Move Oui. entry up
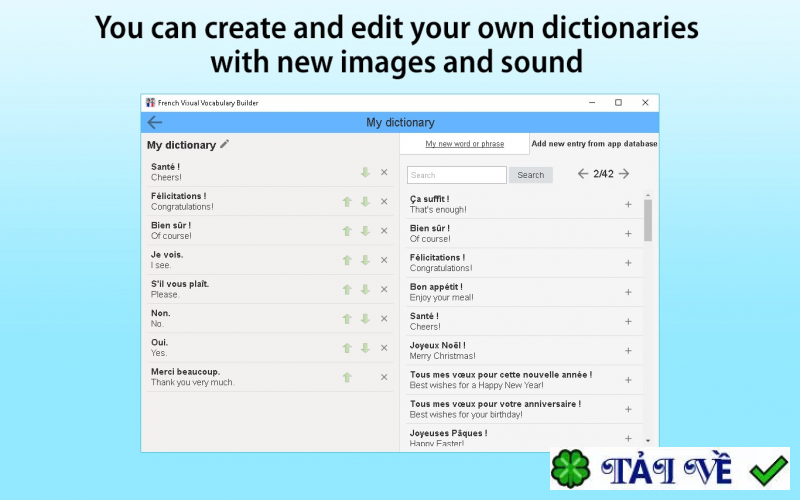The width and height of the screenshot is (800, 500). coord(347,348)
